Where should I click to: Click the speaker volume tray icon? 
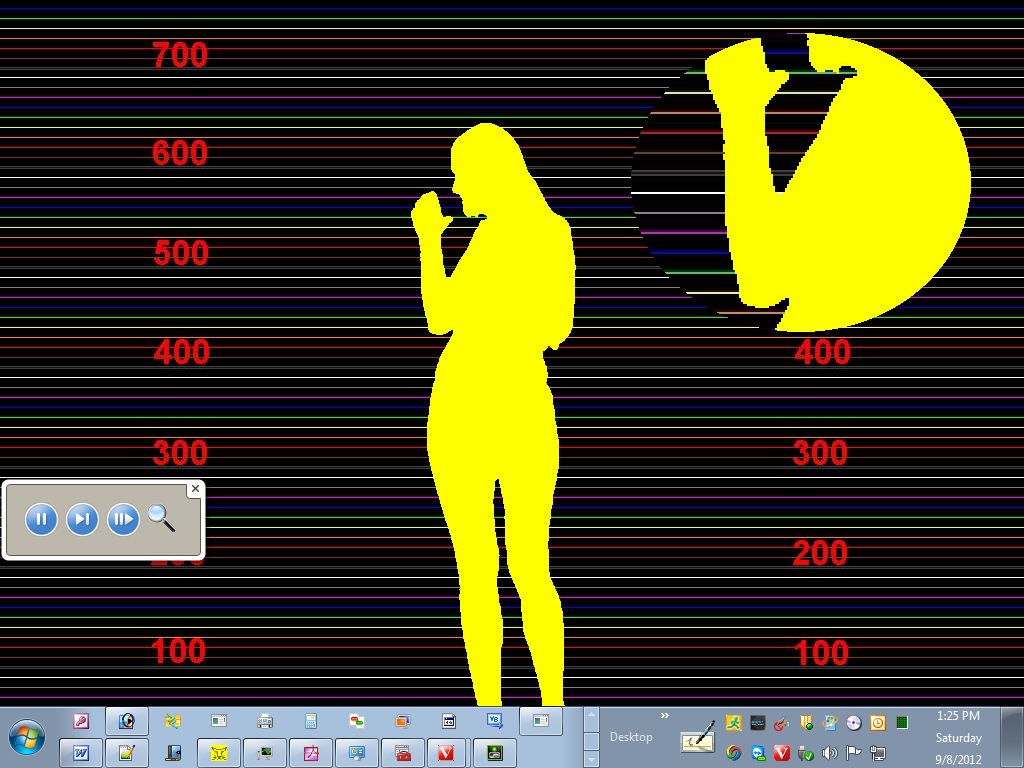pyautogui.click(x=830, y=753)
